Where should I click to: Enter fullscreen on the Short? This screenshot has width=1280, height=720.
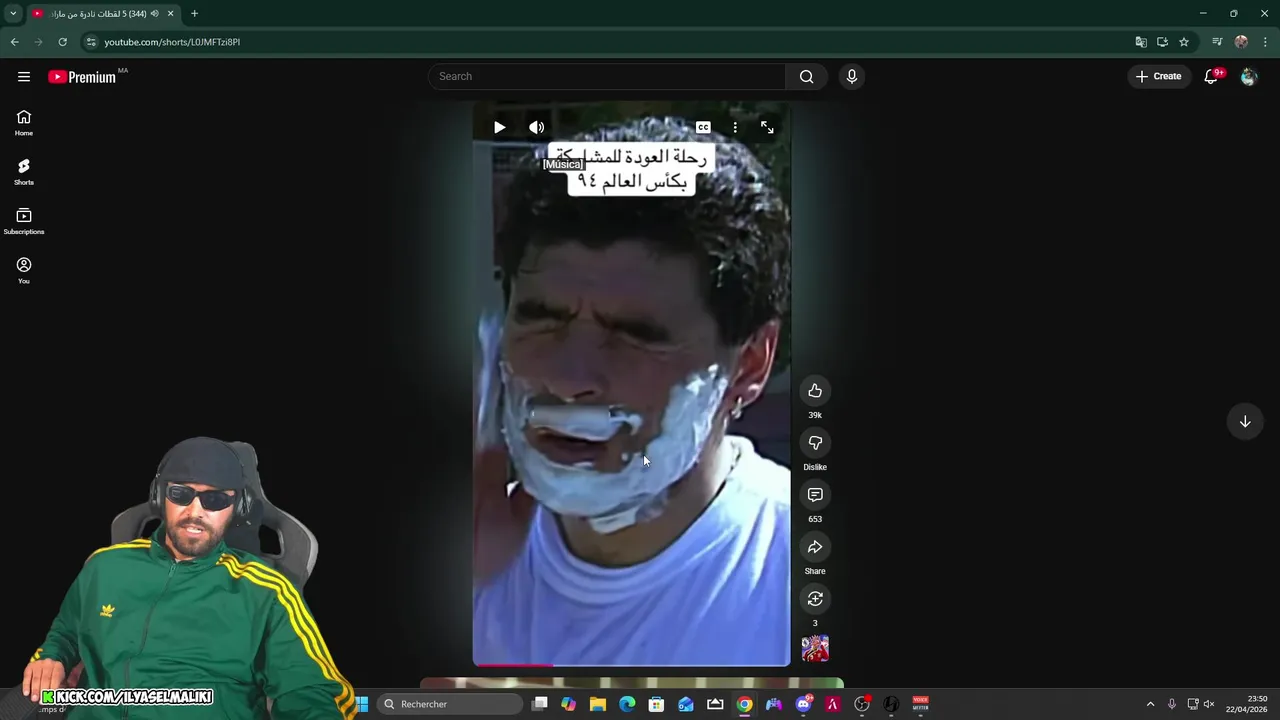click(x=767, y=127)
